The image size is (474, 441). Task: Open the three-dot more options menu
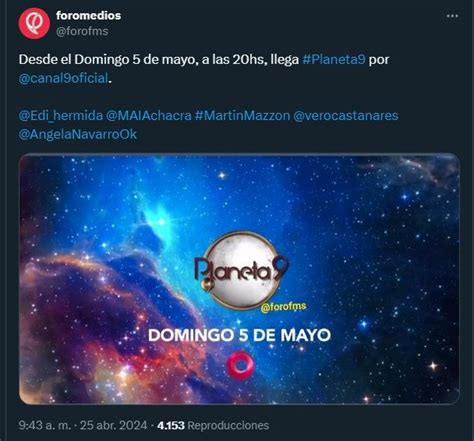coord(452,16)
